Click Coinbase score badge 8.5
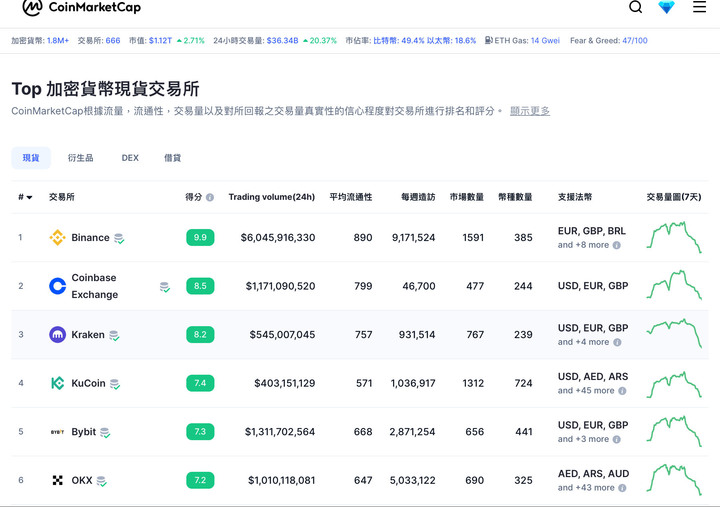The image size is (720, 507). point(200,286)
